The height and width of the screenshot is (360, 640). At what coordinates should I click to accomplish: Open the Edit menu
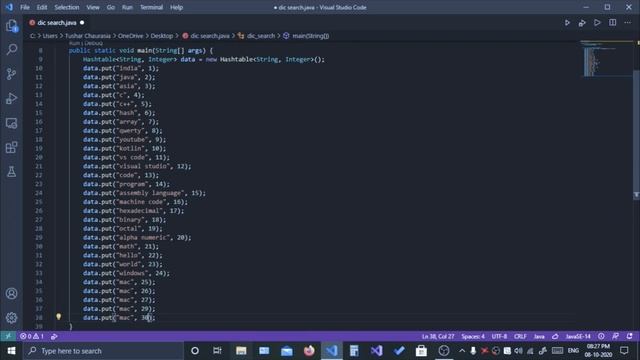[x=42, y=7]
